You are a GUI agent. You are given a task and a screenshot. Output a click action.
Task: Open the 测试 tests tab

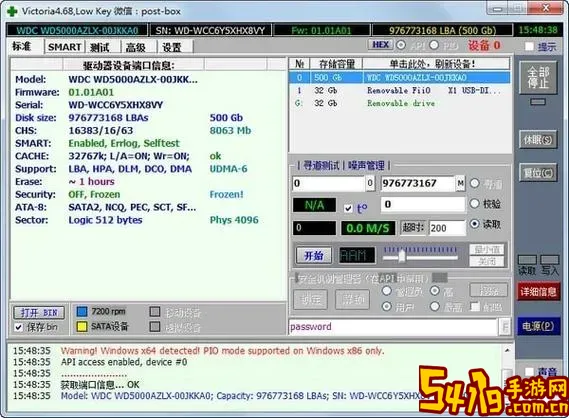point(99,47)
